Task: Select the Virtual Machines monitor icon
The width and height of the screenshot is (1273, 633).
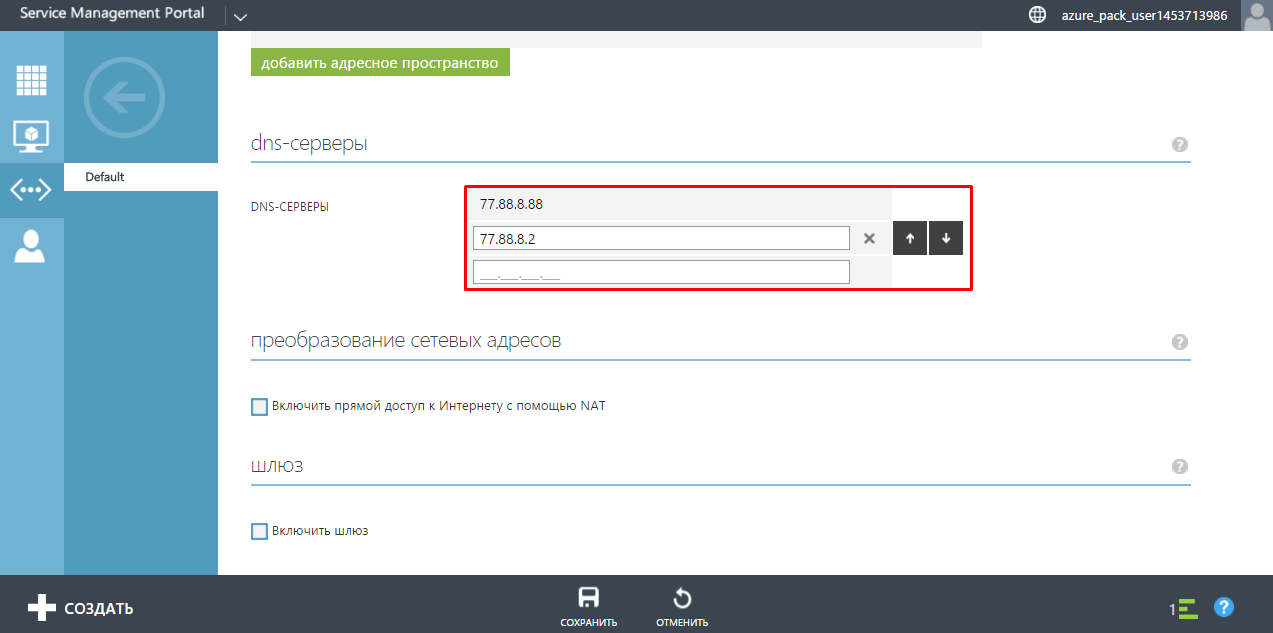Action: click(31, 135)
